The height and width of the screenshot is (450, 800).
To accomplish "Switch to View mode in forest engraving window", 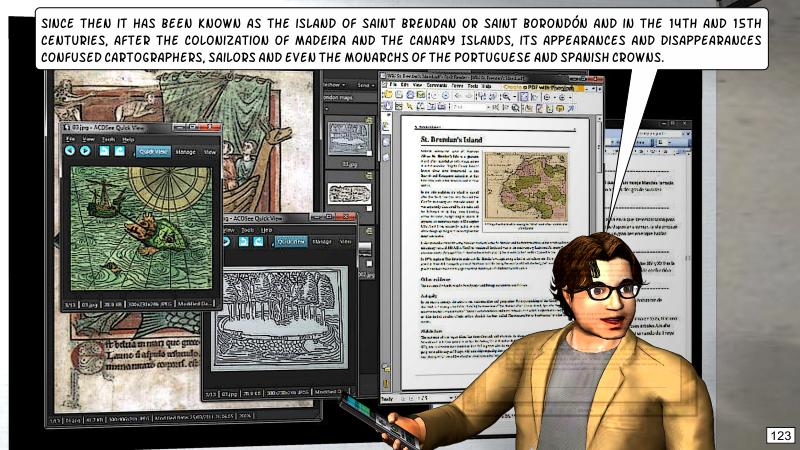I will 345,242.
